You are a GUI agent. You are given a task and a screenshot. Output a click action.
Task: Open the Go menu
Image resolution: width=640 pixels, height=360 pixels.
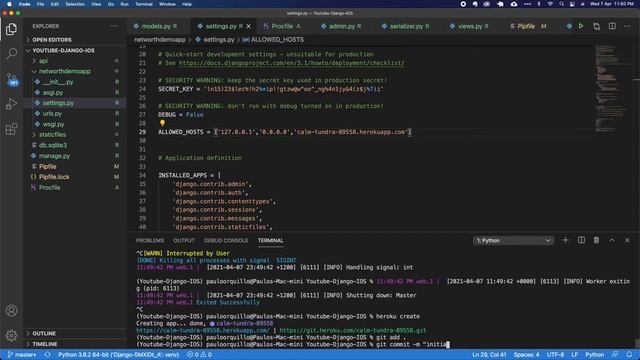point(111,4)
